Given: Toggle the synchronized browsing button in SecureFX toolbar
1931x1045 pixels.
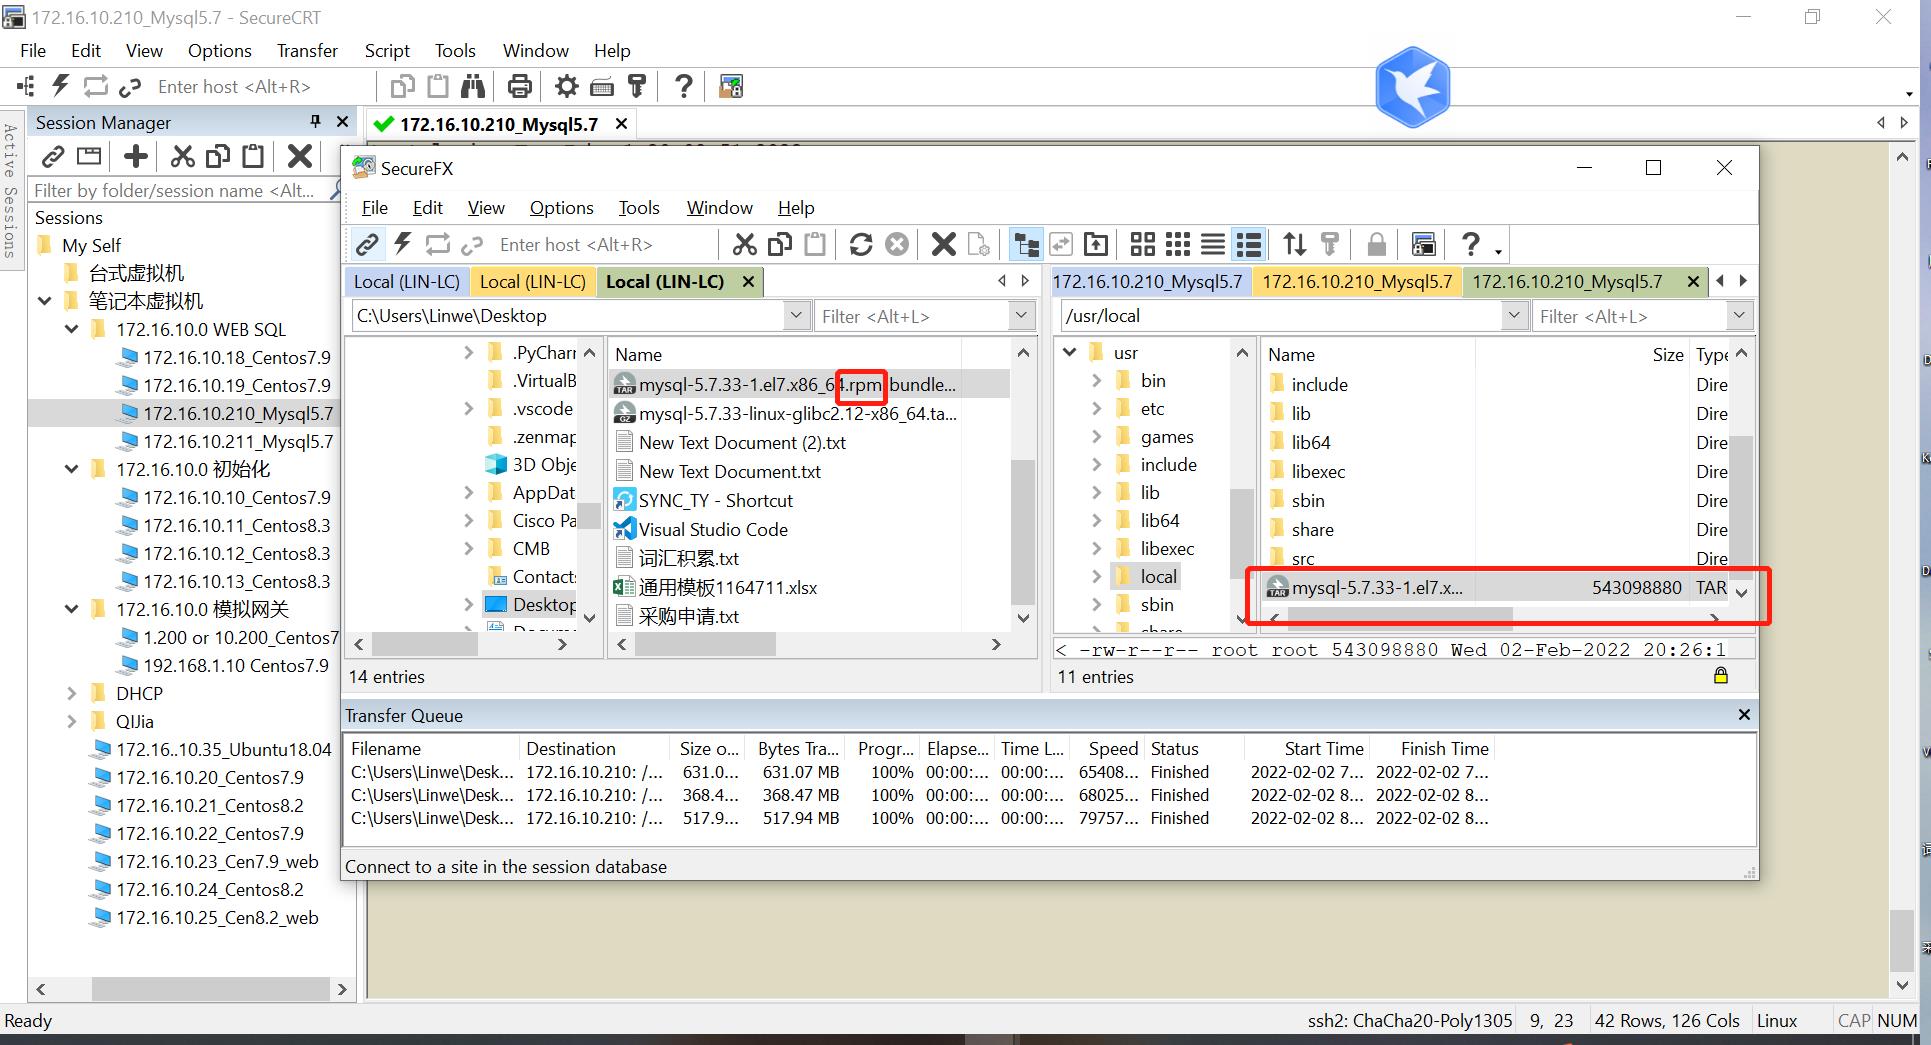Looking at the screenshot, I should tap(1061, 244).
